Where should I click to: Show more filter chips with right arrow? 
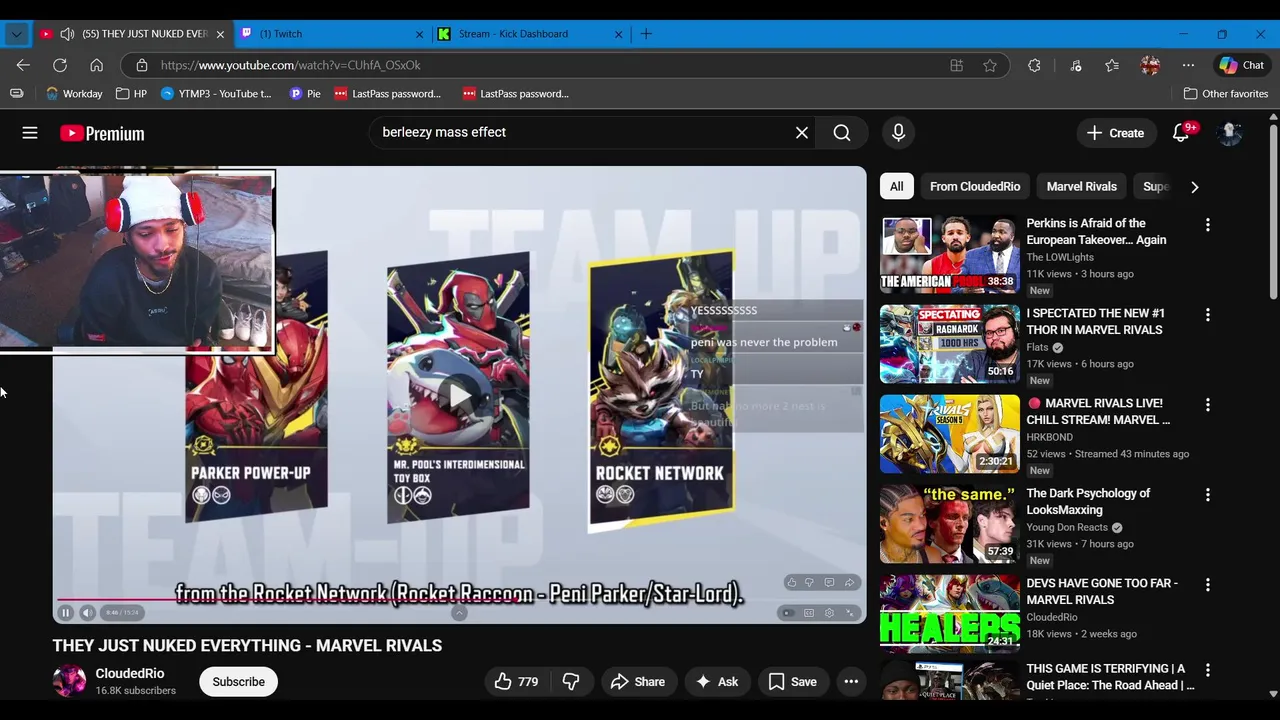tap(1194, 187)
